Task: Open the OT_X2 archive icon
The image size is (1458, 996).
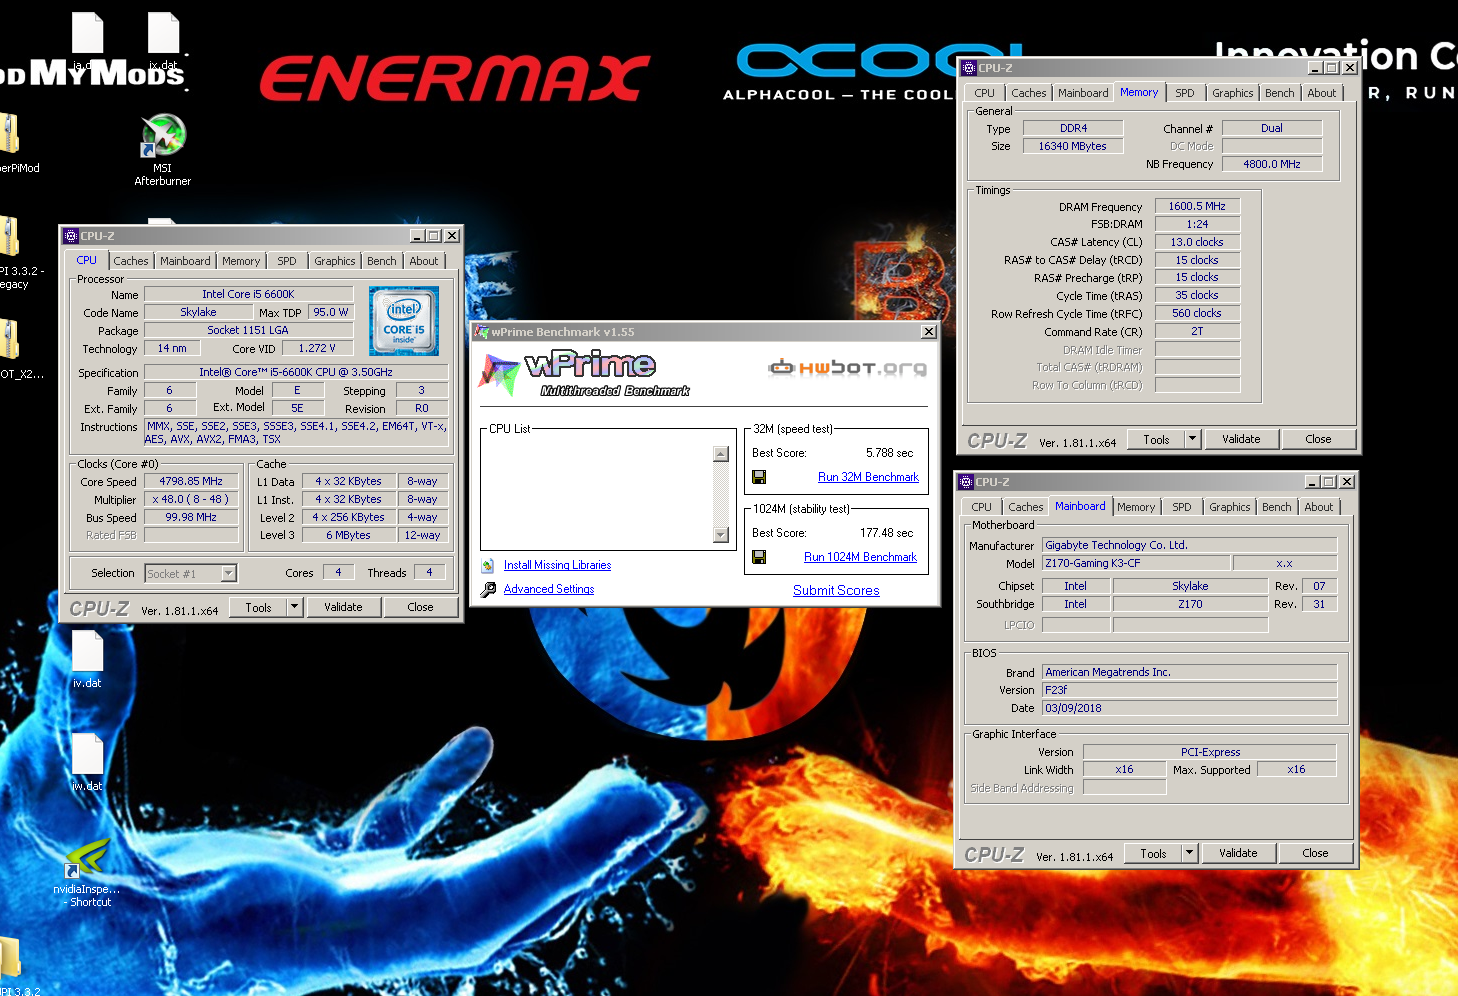Action: coord(10,340)
